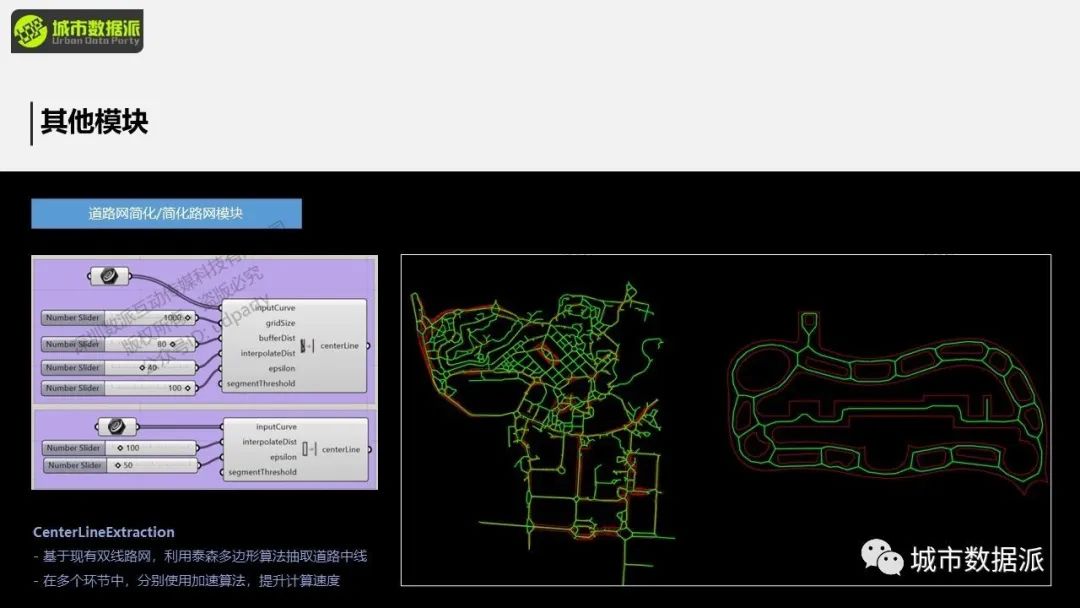Screen dimensions: 1080x608
Task: Select the Number Slider set to 40
Action: (118, 368)
